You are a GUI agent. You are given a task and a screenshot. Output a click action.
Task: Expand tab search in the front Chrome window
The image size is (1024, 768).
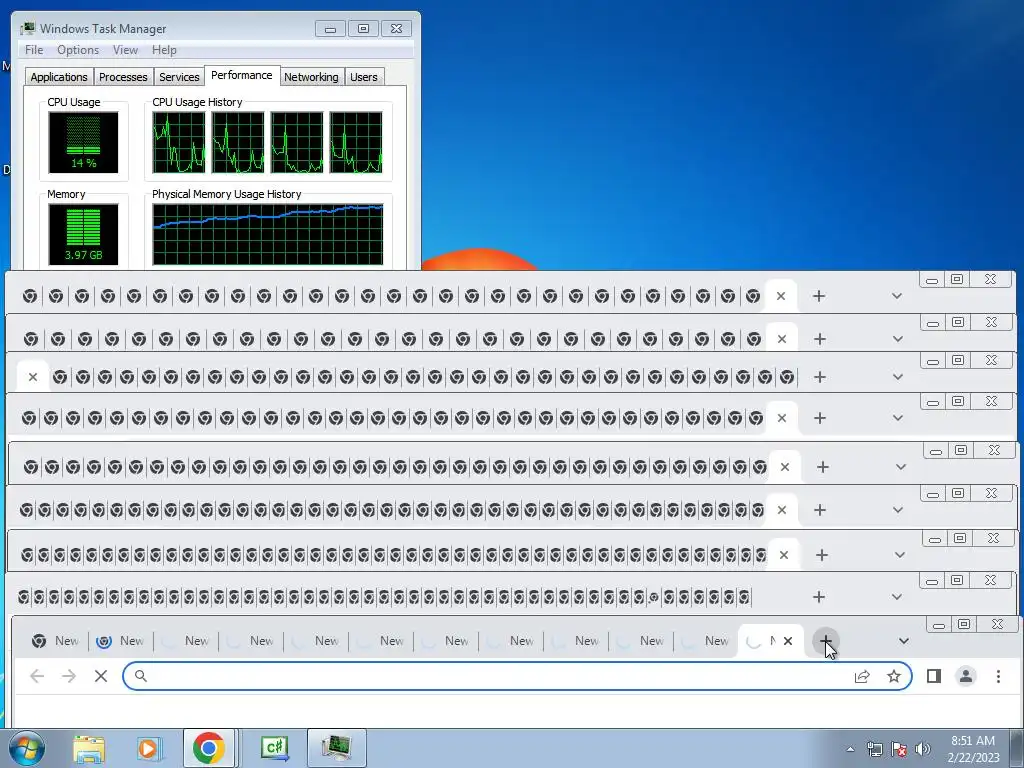904,641
